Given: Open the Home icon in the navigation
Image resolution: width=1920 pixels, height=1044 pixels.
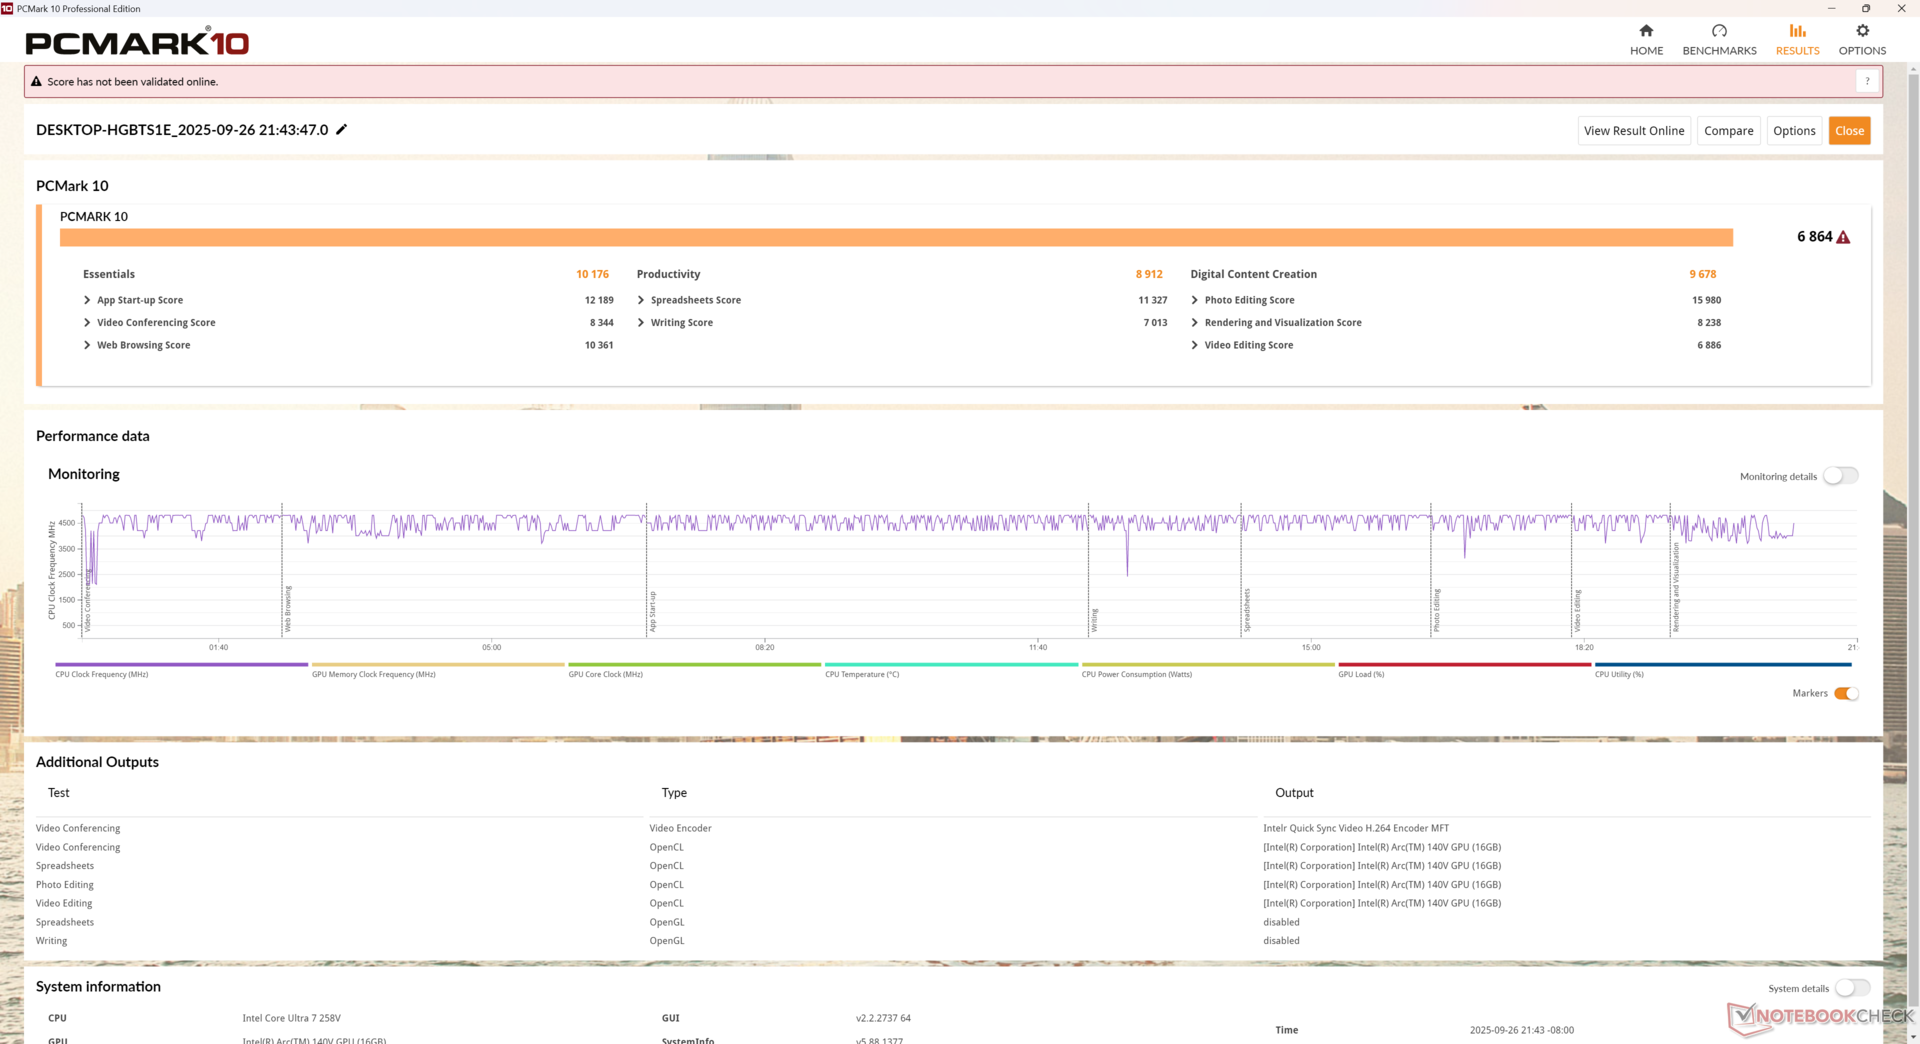Looking at the screenshot, I should pos(1646,31).
